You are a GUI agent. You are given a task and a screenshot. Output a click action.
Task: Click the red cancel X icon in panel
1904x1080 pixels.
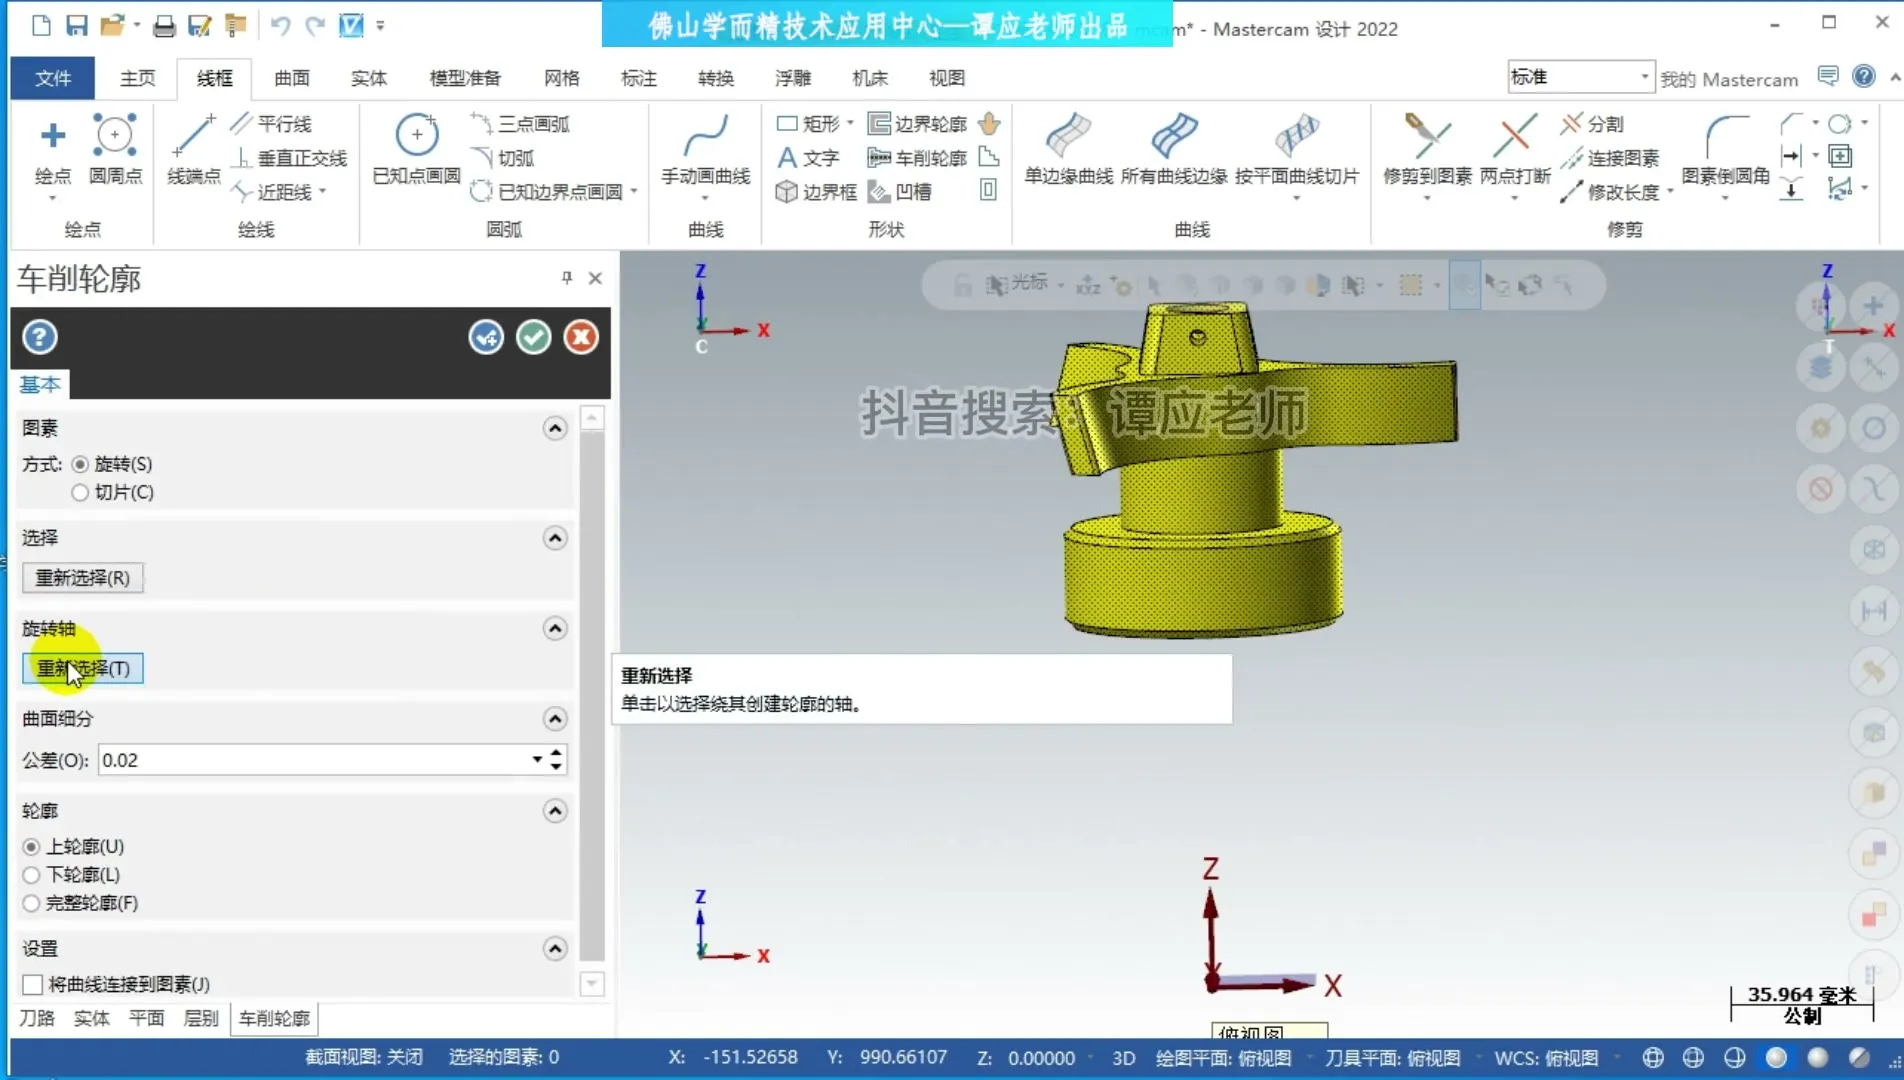coord(580,337)
